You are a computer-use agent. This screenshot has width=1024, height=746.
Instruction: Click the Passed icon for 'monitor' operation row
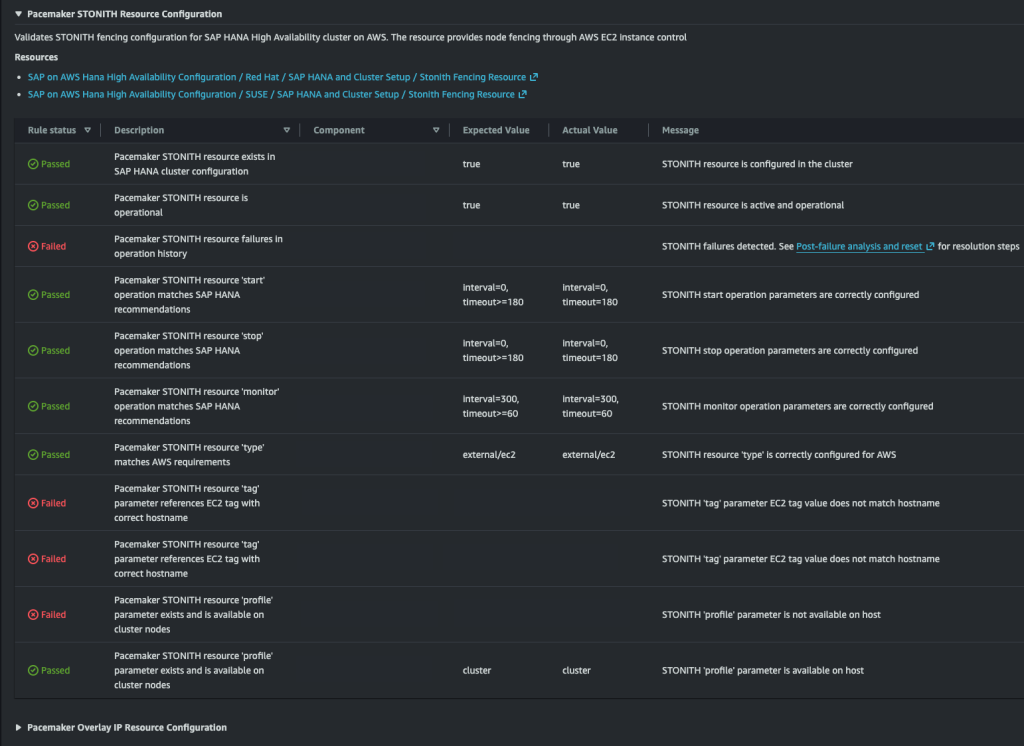click(33, 406)
